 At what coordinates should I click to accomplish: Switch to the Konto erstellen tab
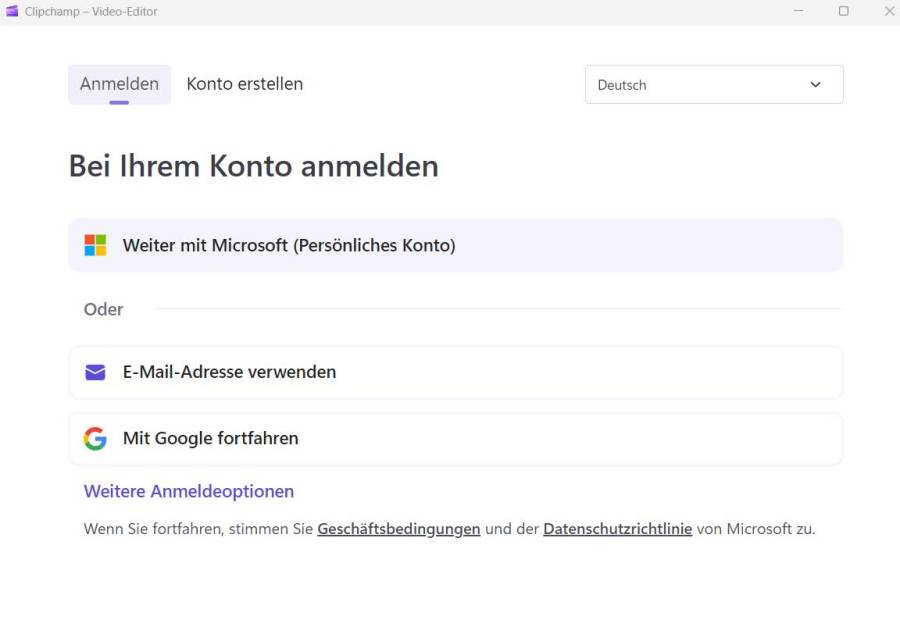[244, 84]
